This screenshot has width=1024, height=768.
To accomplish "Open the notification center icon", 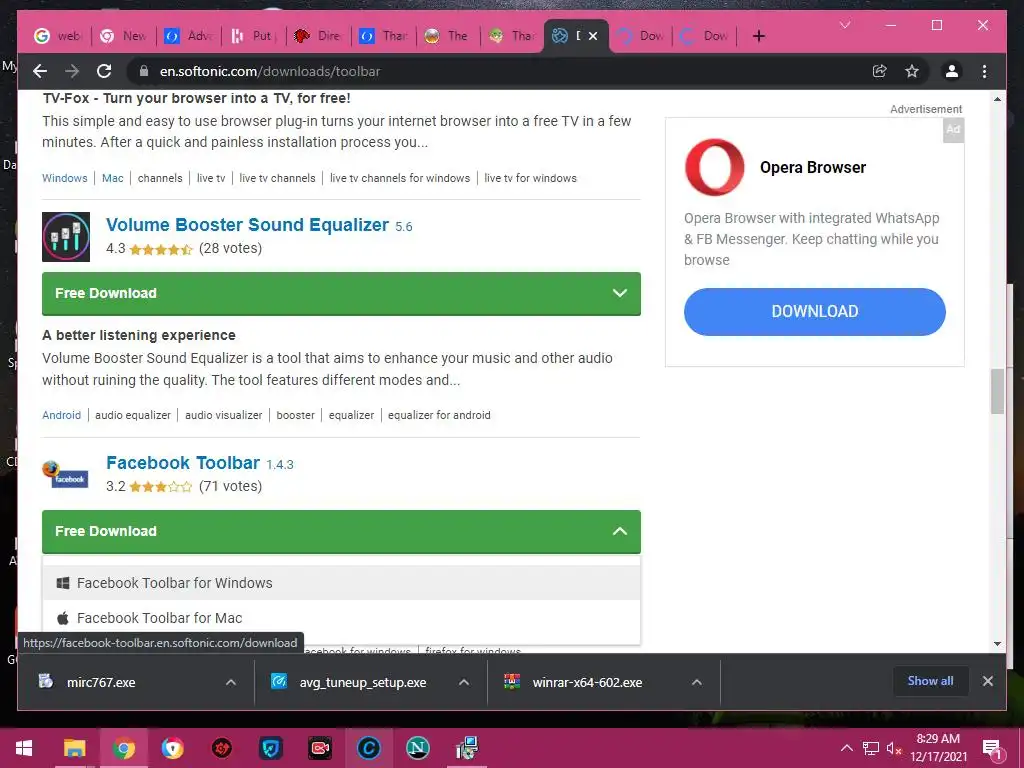I will (x=991, y=748).
